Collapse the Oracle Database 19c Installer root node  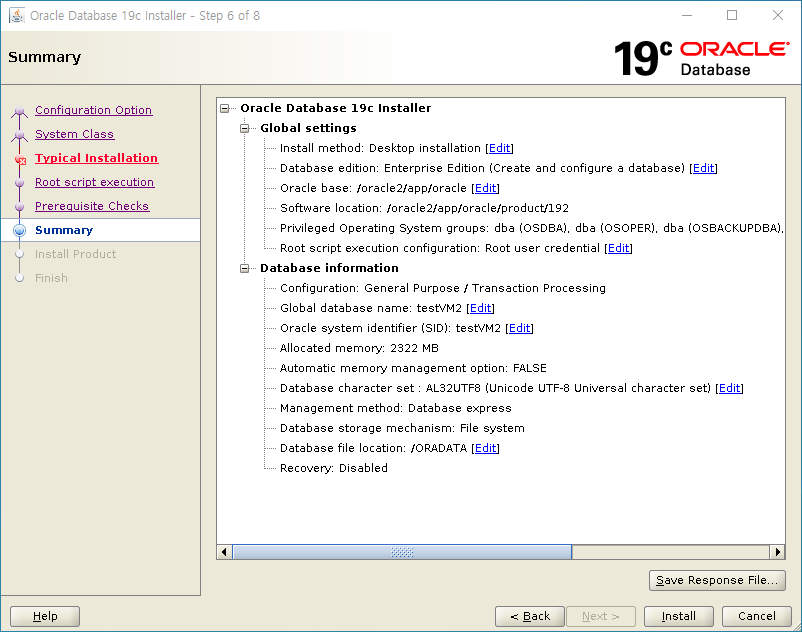click(225, 108)
